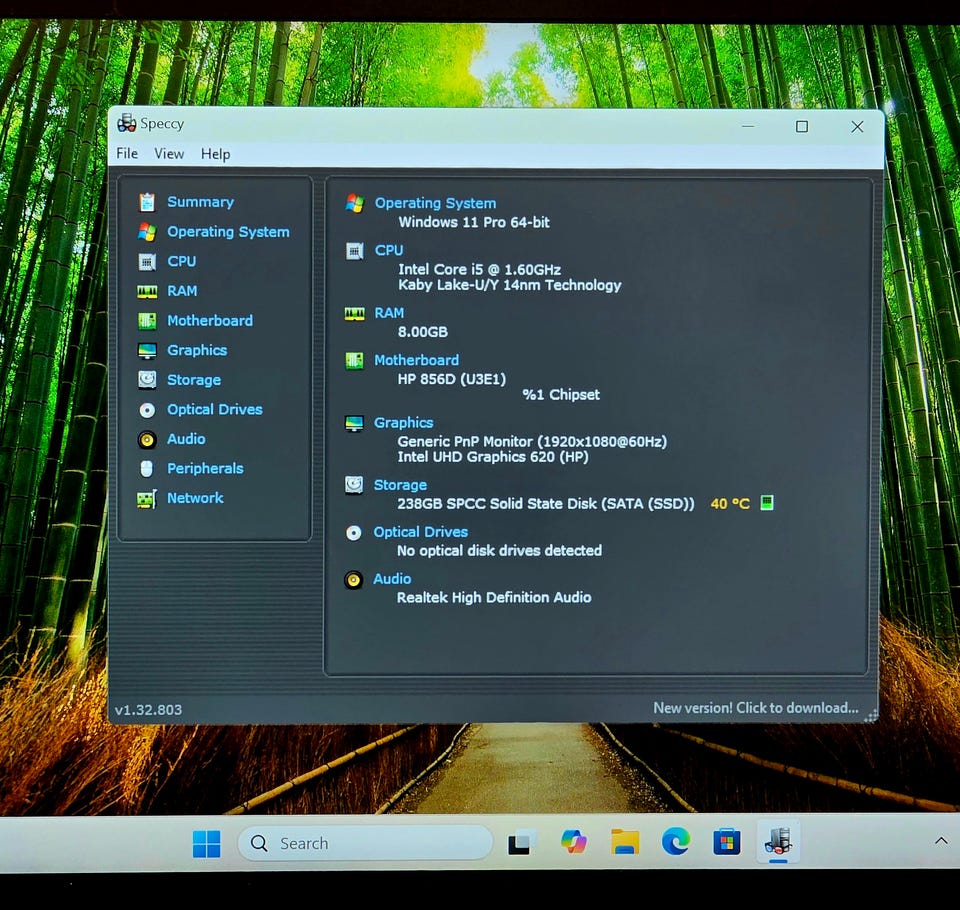
Task: Click Realtek High Definition Audio text
Action: [x=494, y=598]
